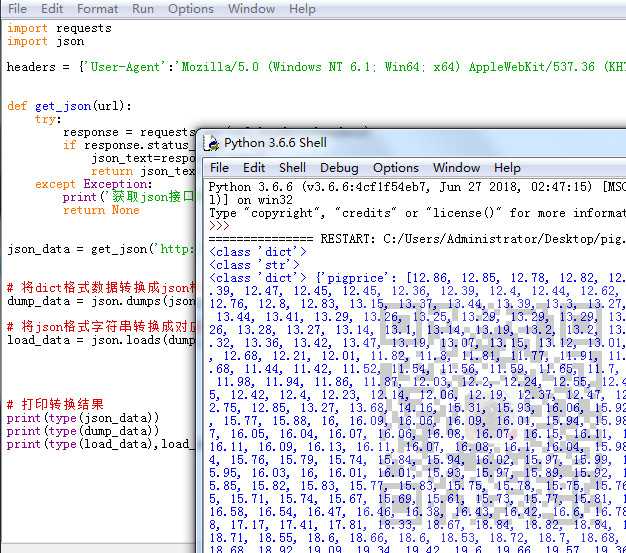The height and width of the screenshot is (553, 626).
Task: Open Options menu in Python Shell window
Action: tap(396, 168)
